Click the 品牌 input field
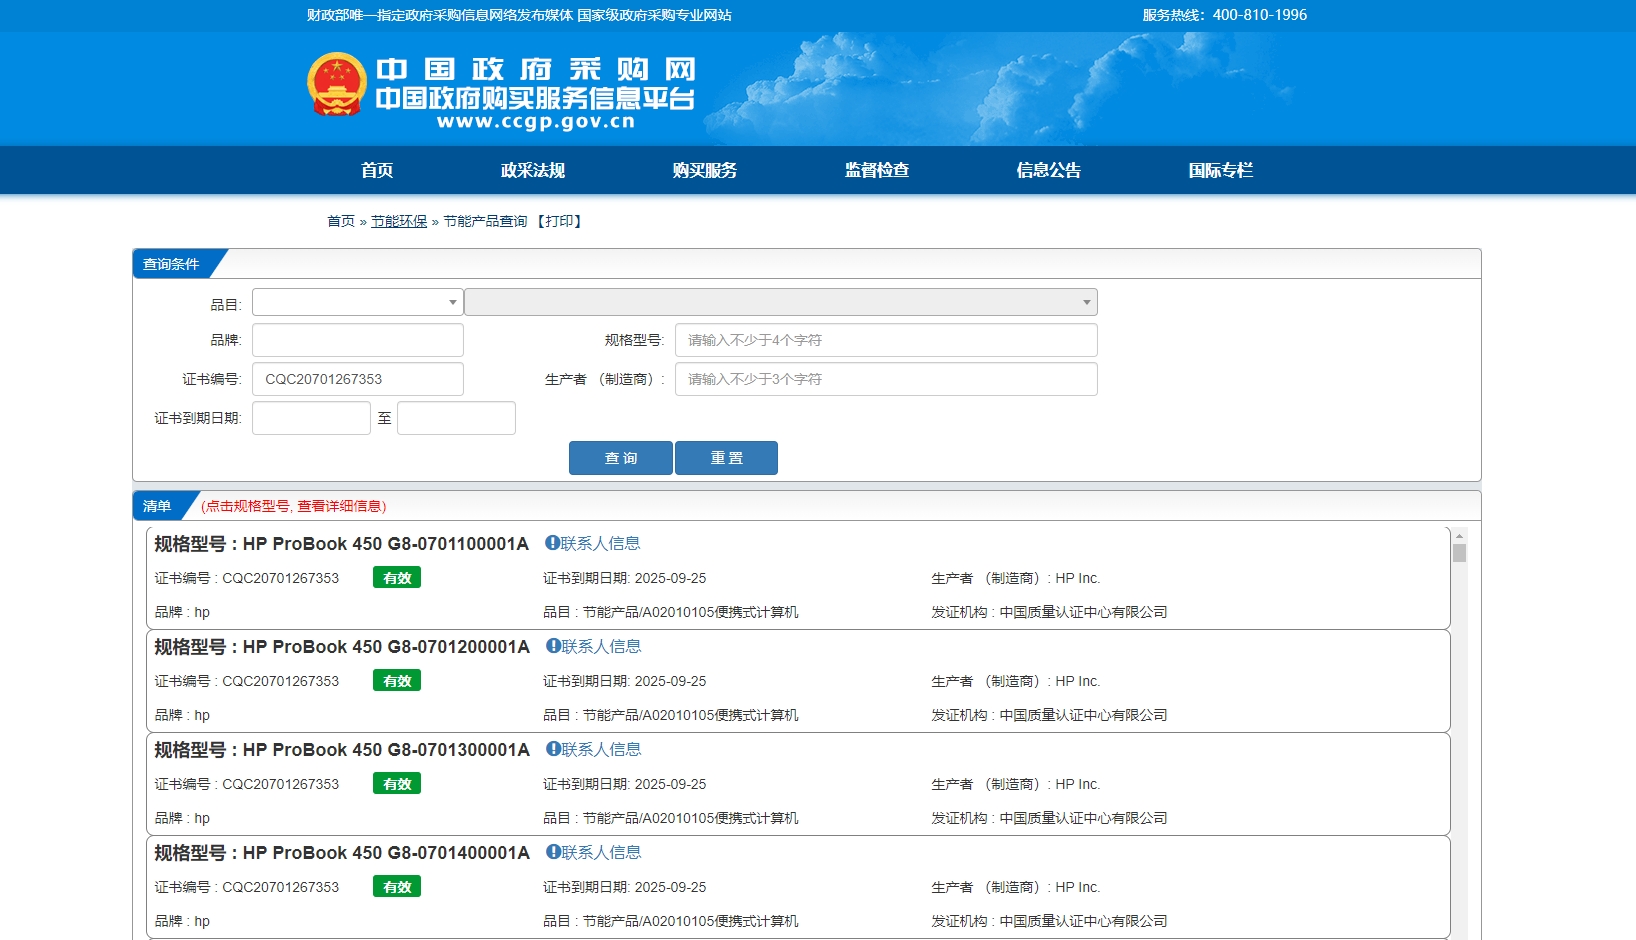The width and height of the screenshot is (1636, 940). coord(358,340)
